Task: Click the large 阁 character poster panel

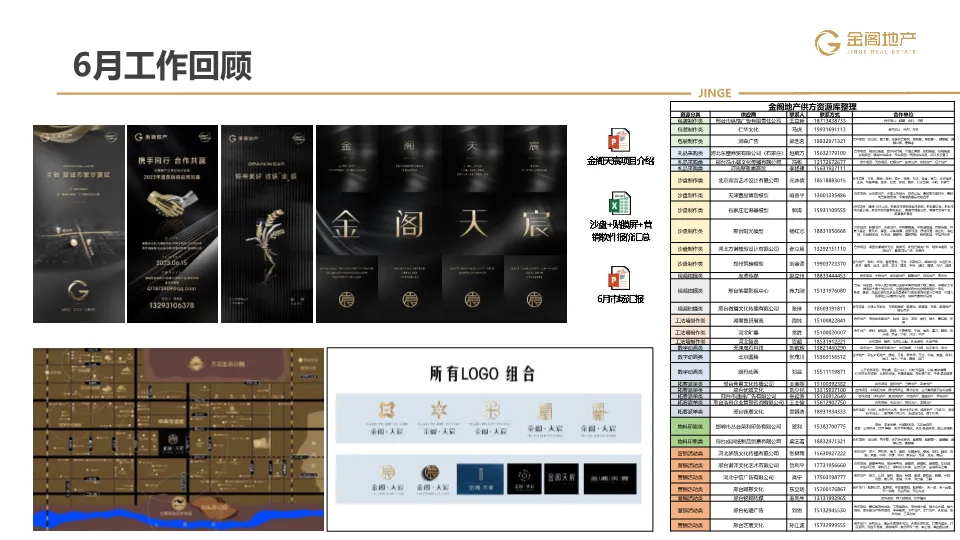Action: [x=409, y=224]
